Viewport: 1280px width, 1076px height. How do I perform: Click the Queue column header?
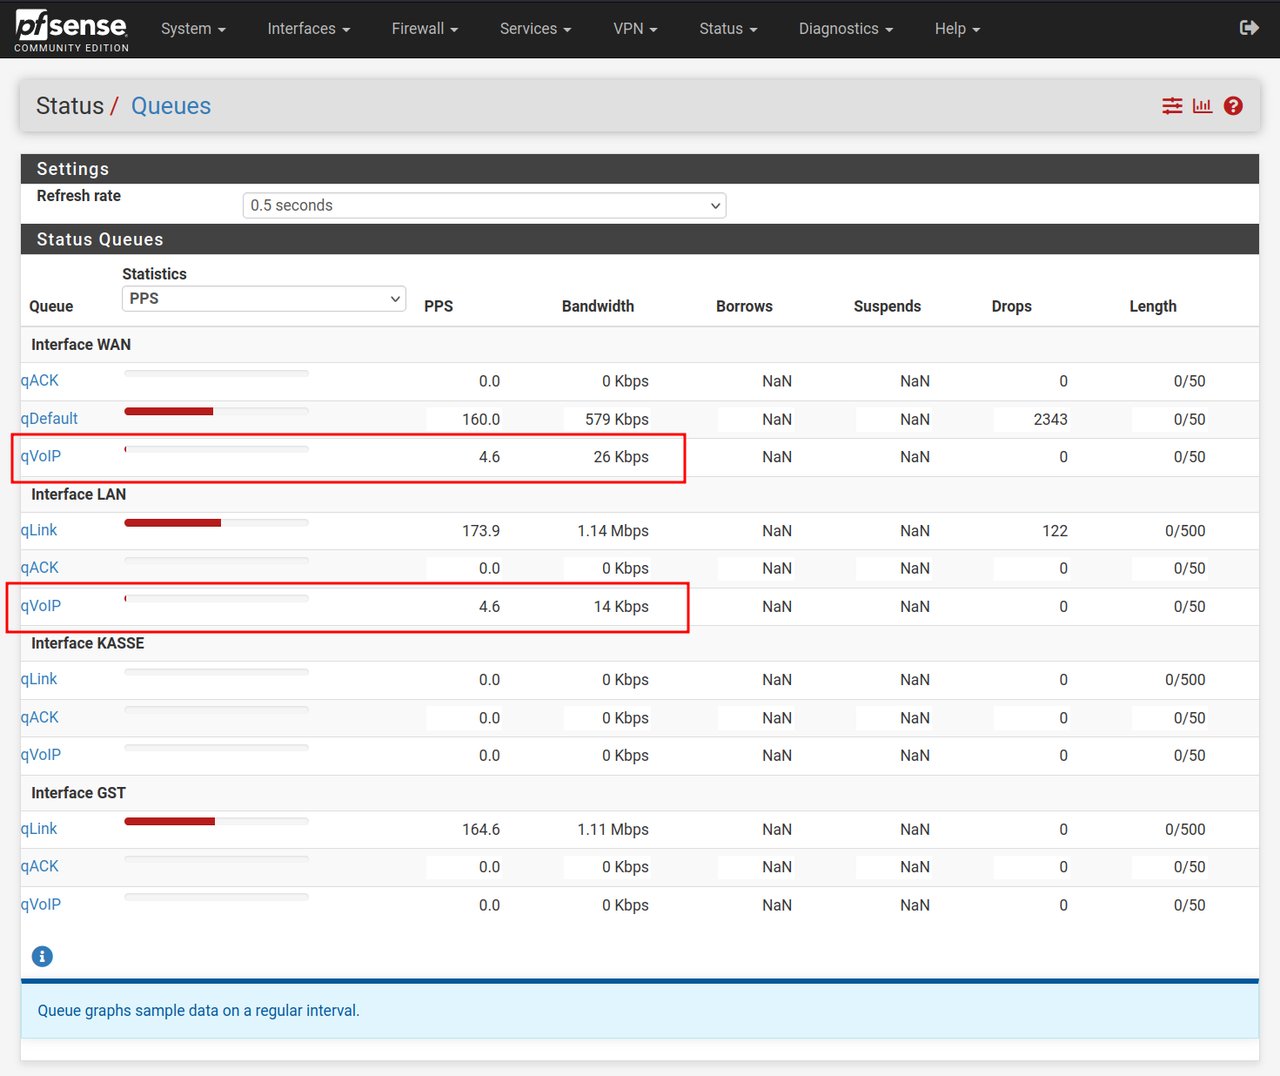pos(51,306)
